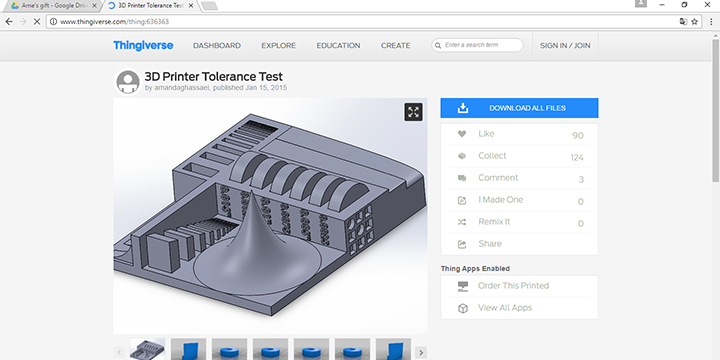Click the download arrow icon on the blue button
720x360 pixels.
[x=463, y=108]
